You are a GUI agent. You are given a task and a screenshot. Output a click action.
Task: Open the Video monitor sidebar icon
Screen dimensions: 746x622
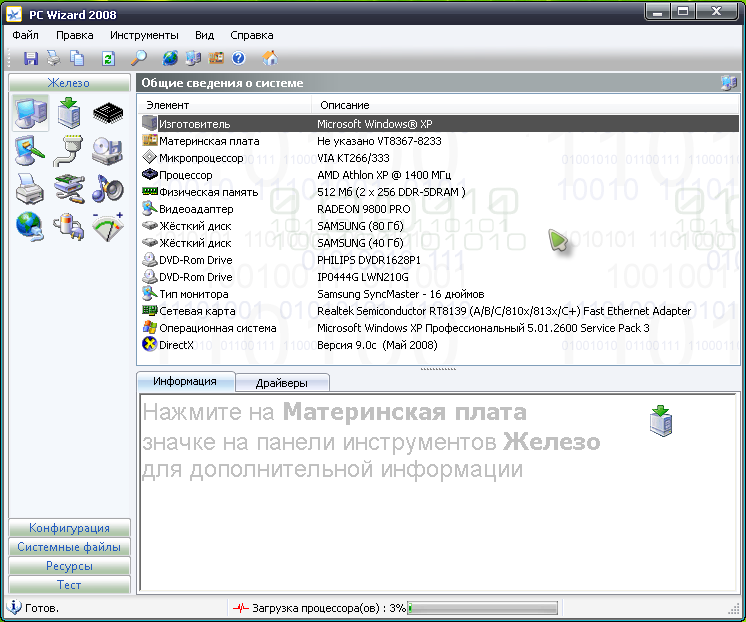[30, 151]
